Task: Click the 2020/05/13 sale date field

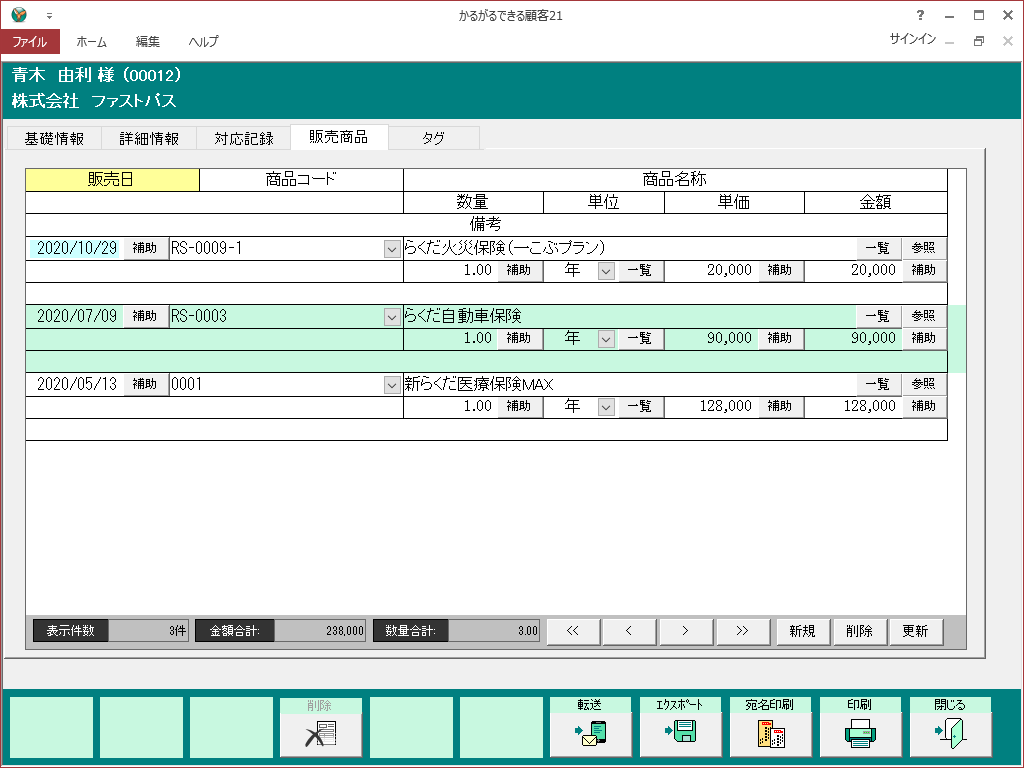Action: [x=76, y=385]
